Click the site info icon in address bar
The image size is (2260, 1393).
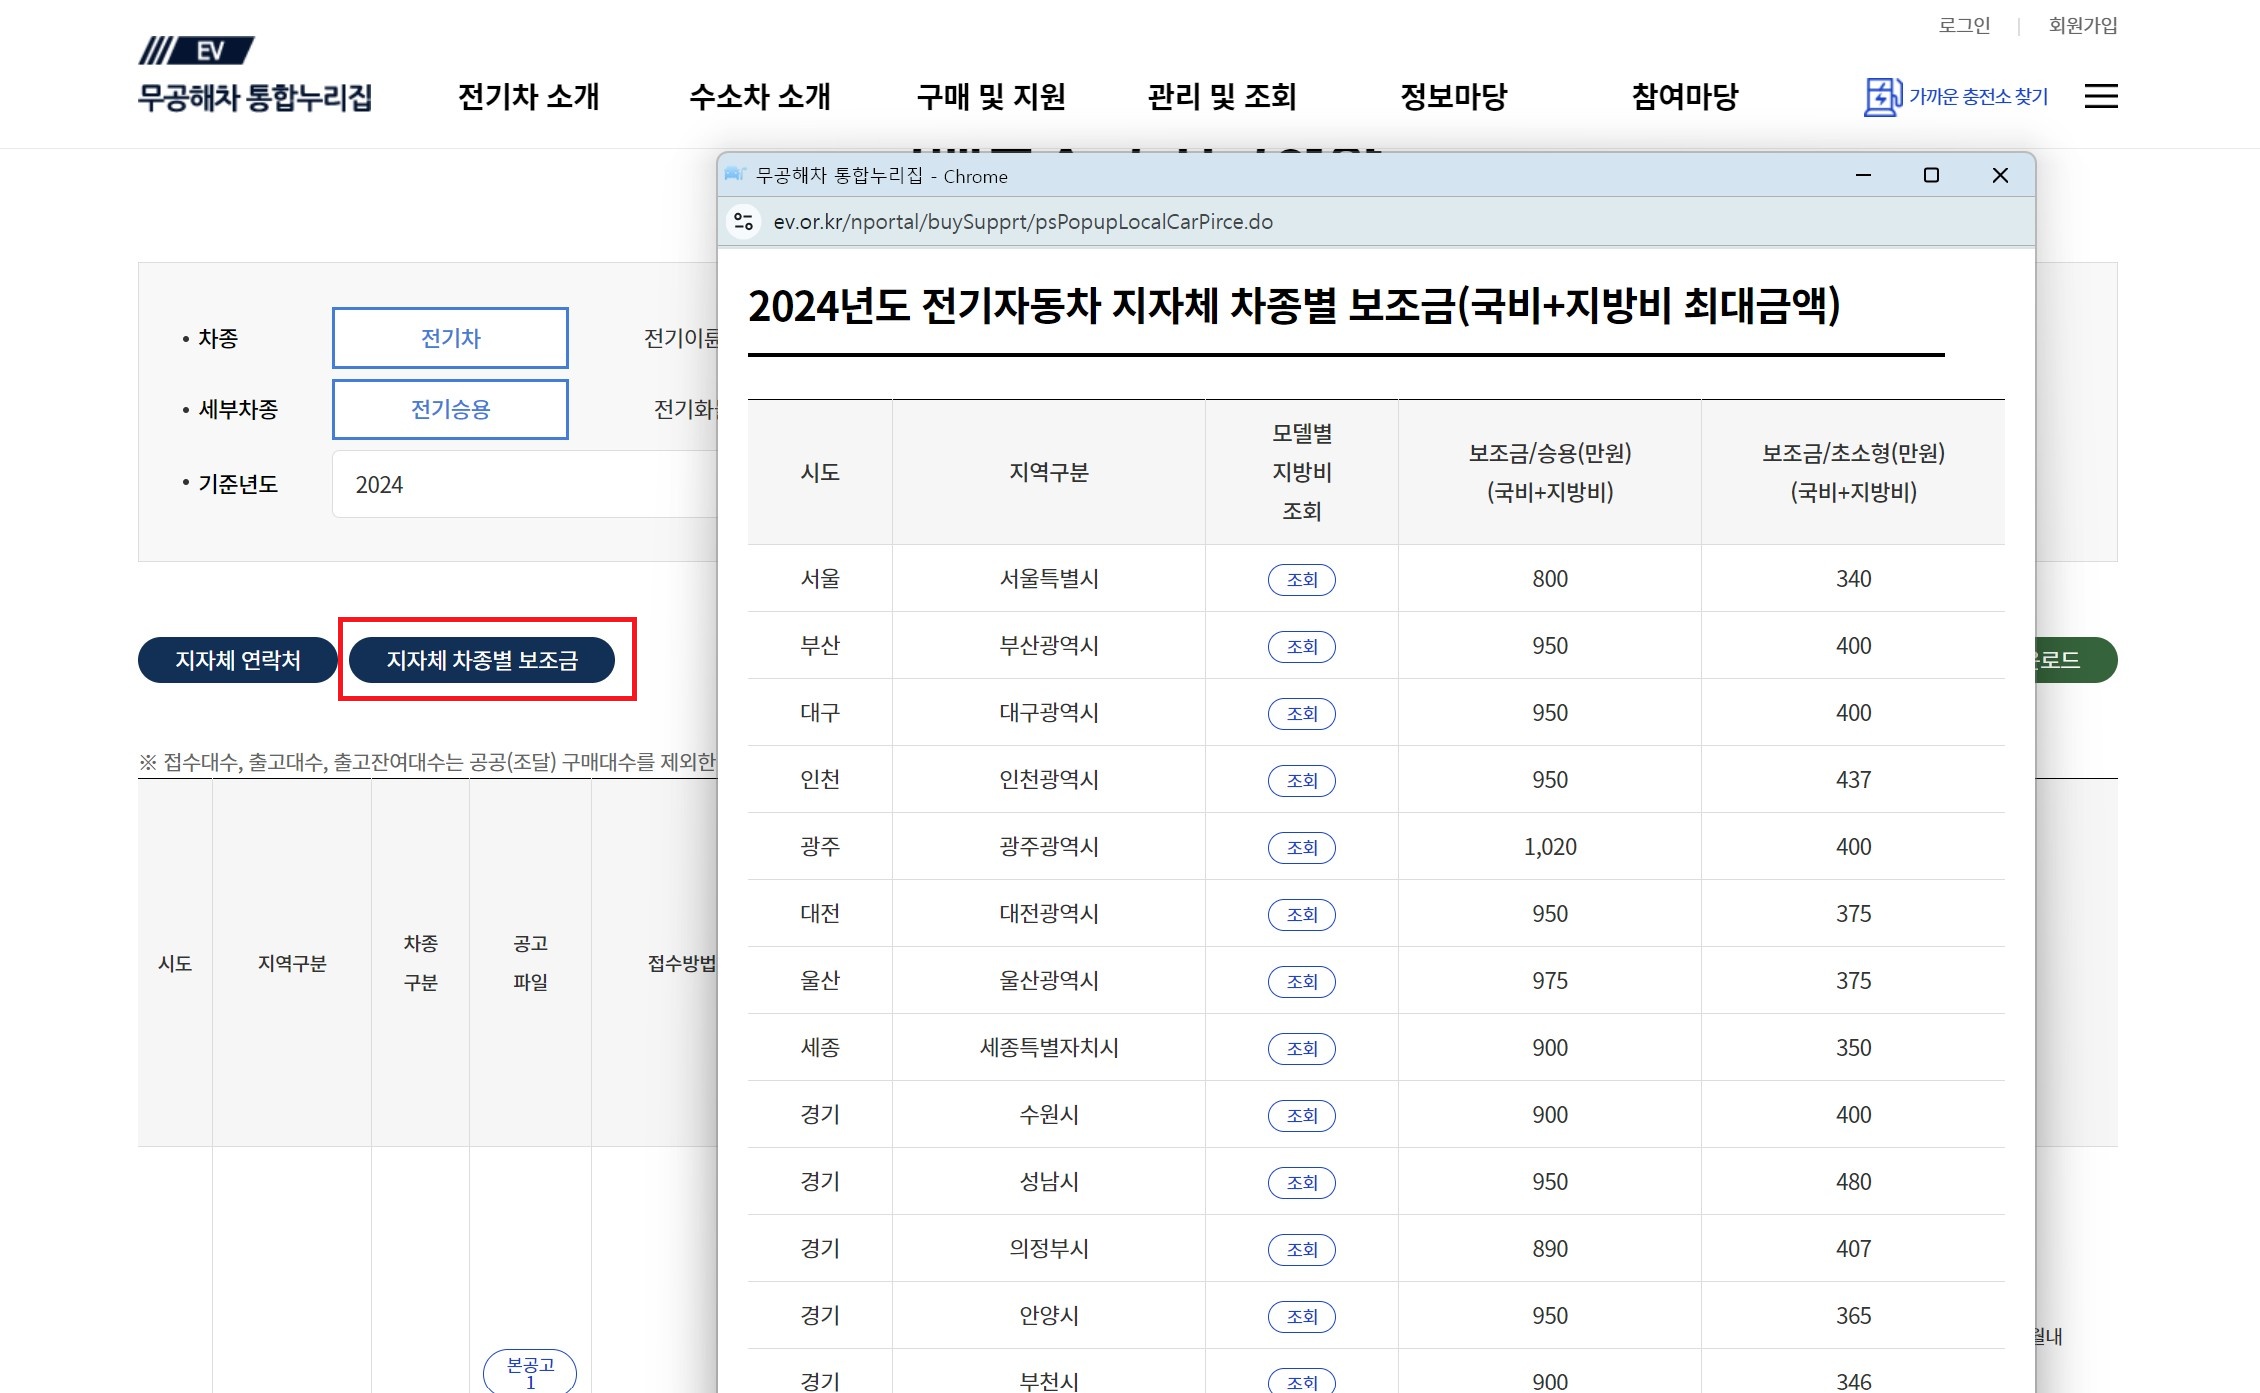click(x=744, y=221)
